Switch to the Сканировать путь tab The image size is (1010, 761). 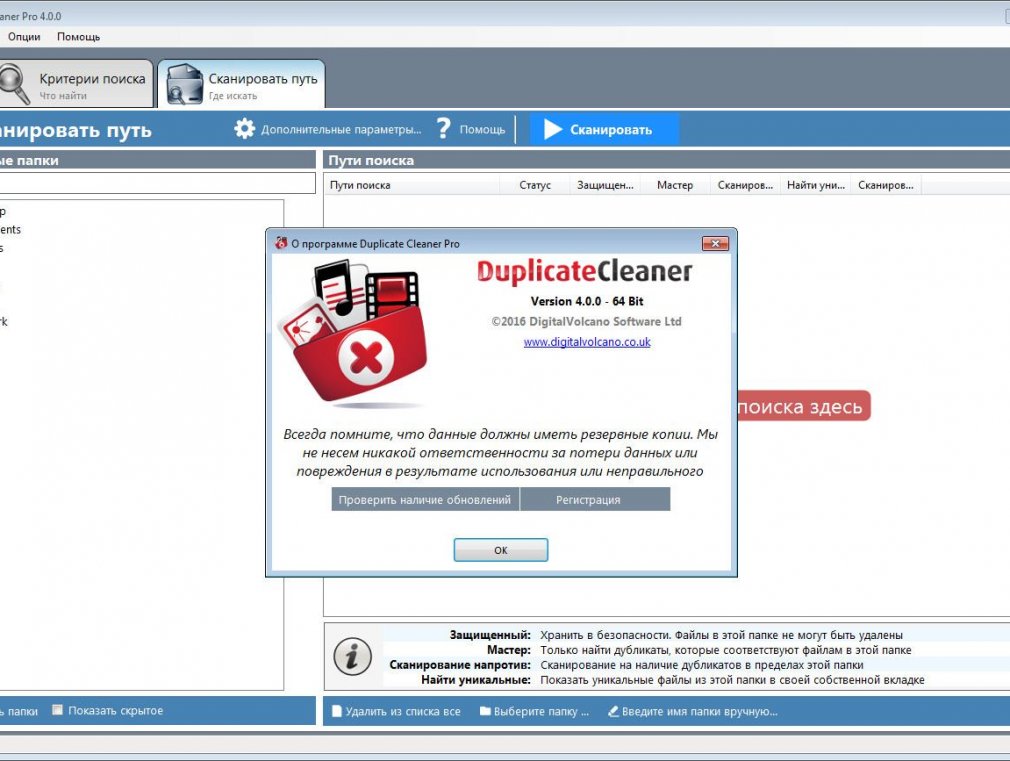point(242,84)
